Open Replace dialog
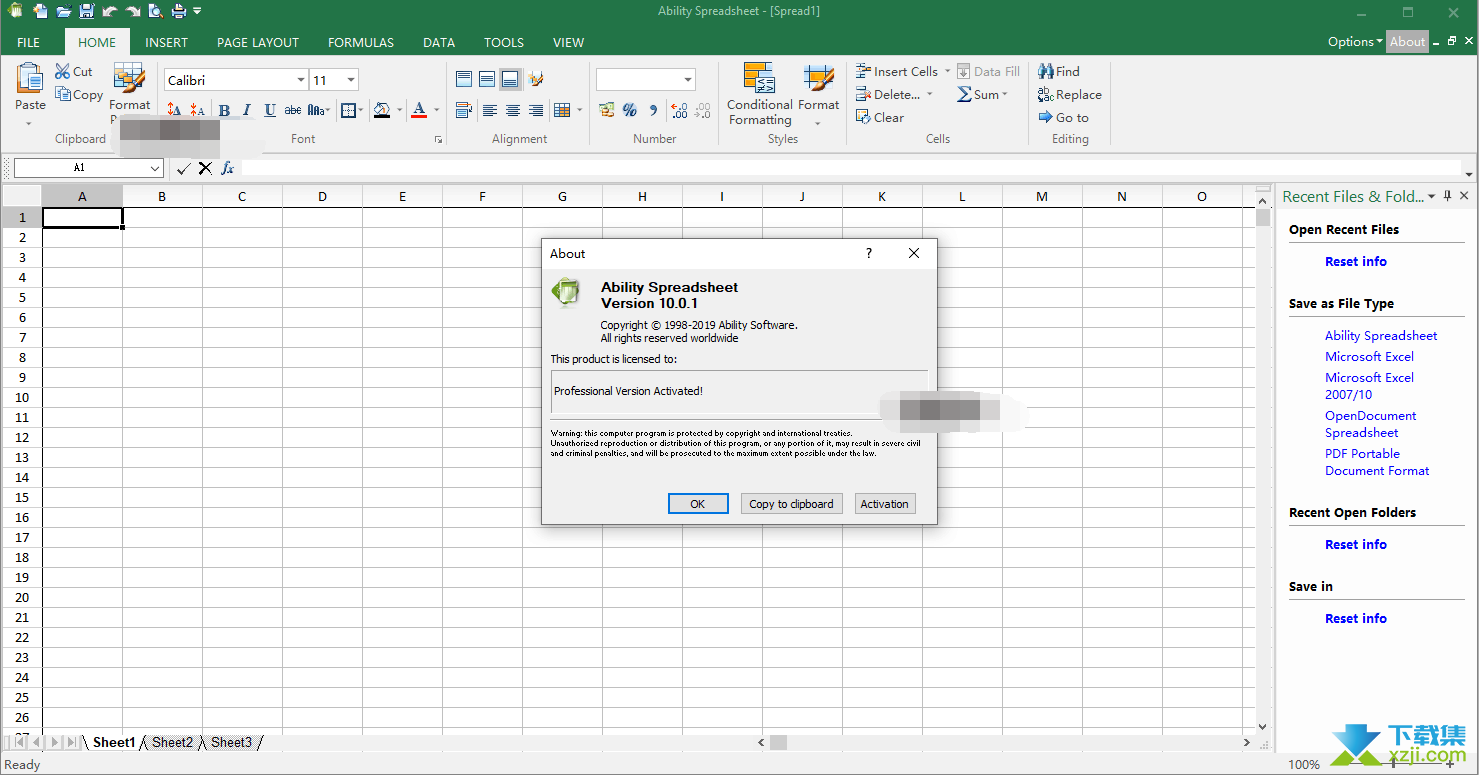This screenshot has height=775, width=1479. coord(1070,94)
